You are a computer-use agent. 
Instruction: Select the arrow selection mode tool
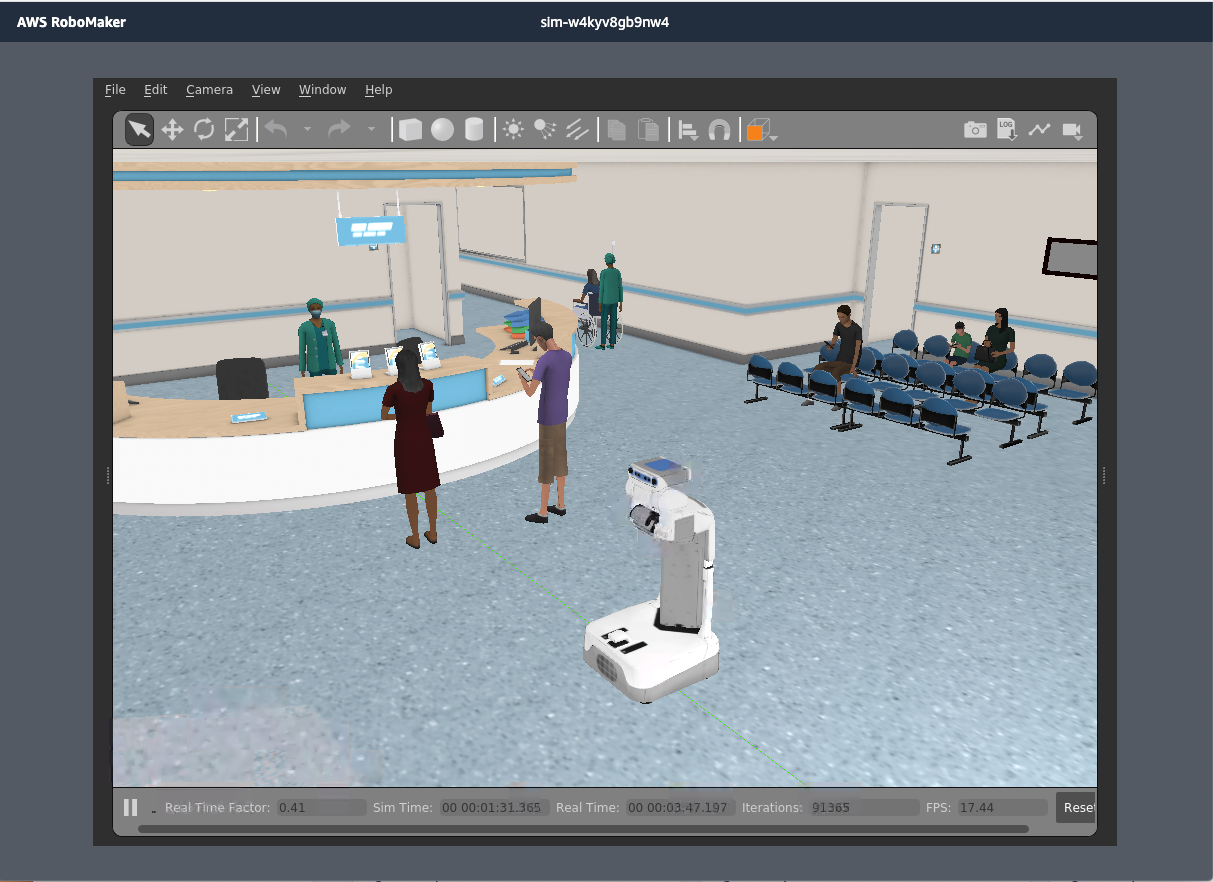(x=139, y=129)
